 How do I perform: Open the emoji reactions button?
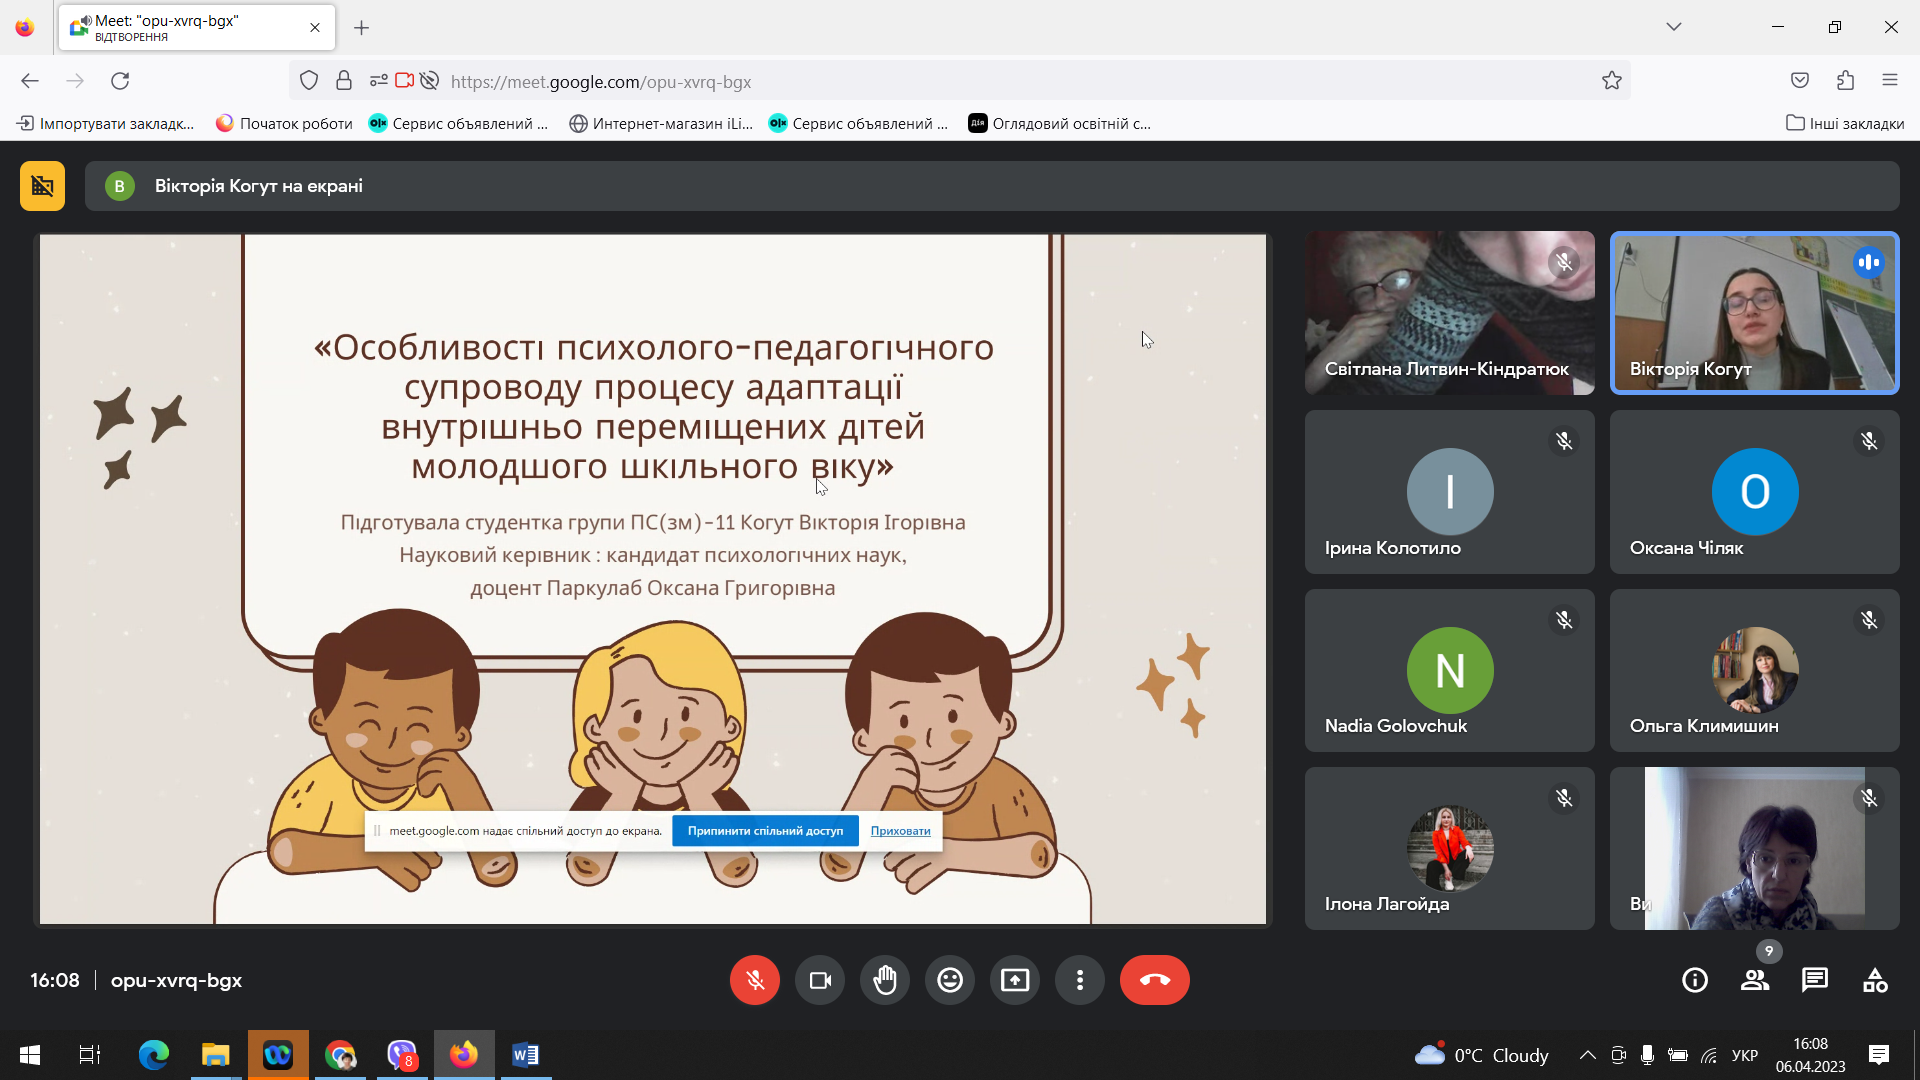click(x=950, y=980)
